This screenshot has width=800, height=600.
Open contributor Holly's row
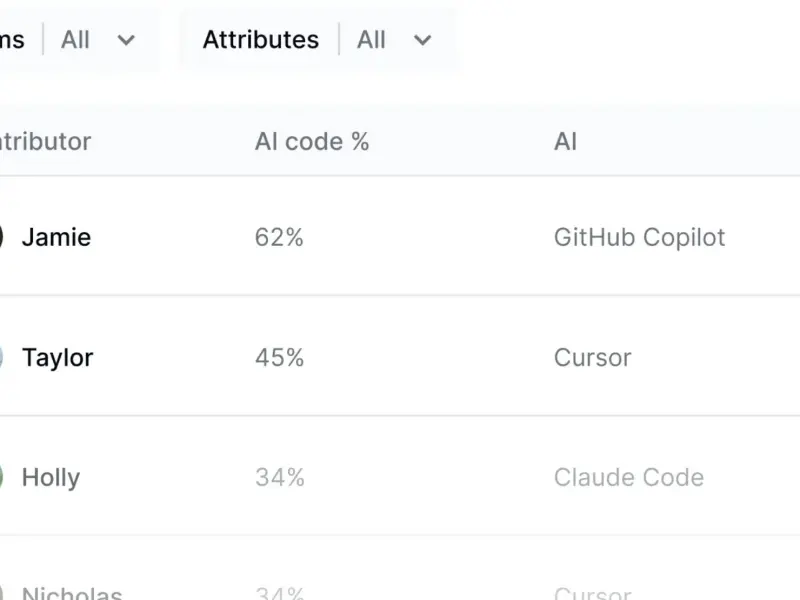pos(400,476)
